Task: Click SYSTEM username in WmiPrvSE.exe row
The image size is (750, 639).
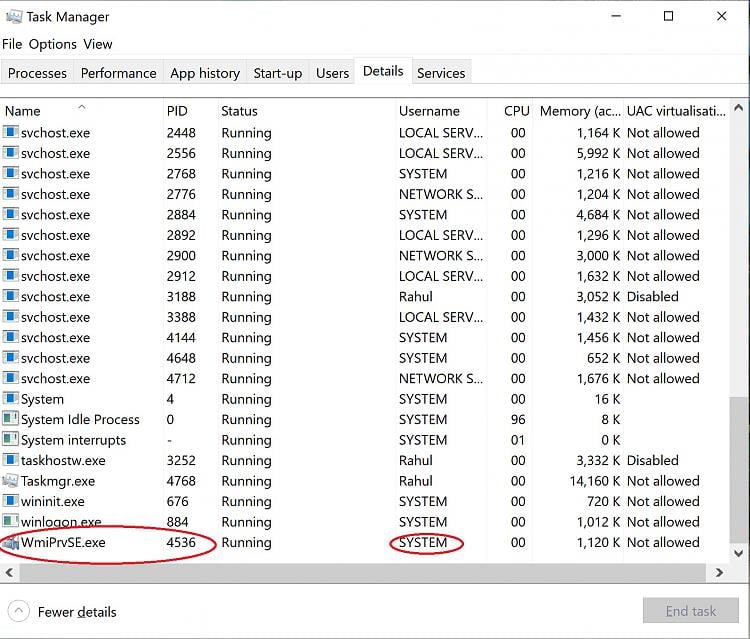Action: 423,542
